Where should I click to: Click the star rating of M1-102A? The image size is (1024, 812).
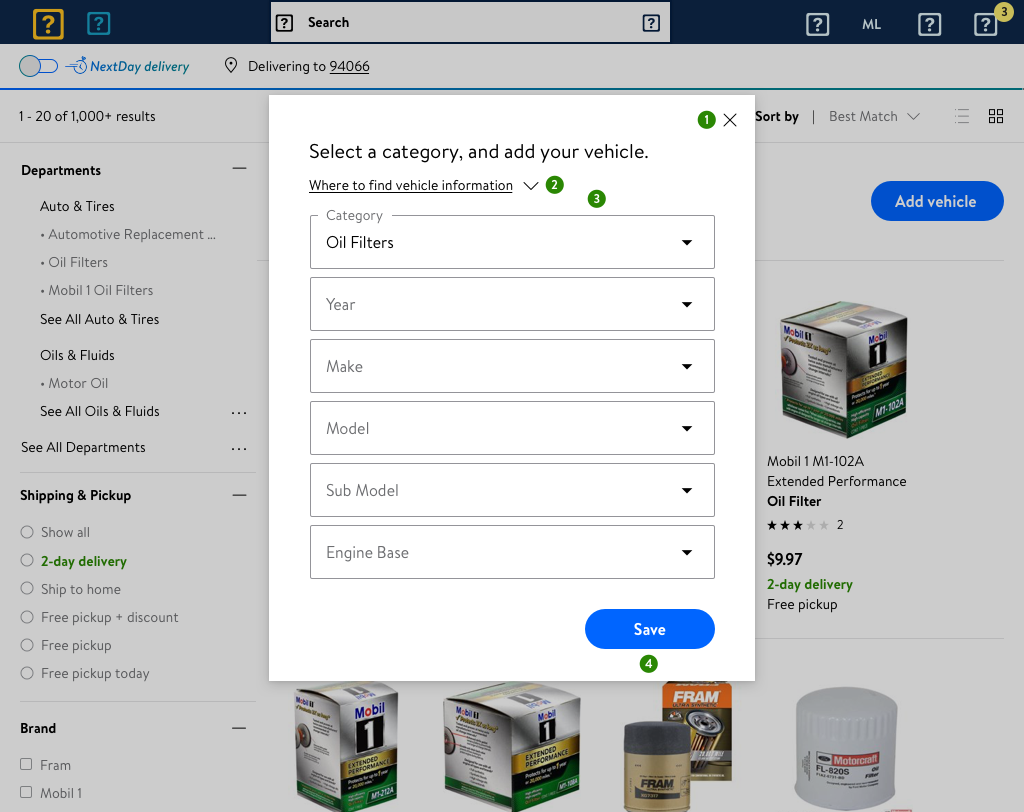[x=798, y=525]
